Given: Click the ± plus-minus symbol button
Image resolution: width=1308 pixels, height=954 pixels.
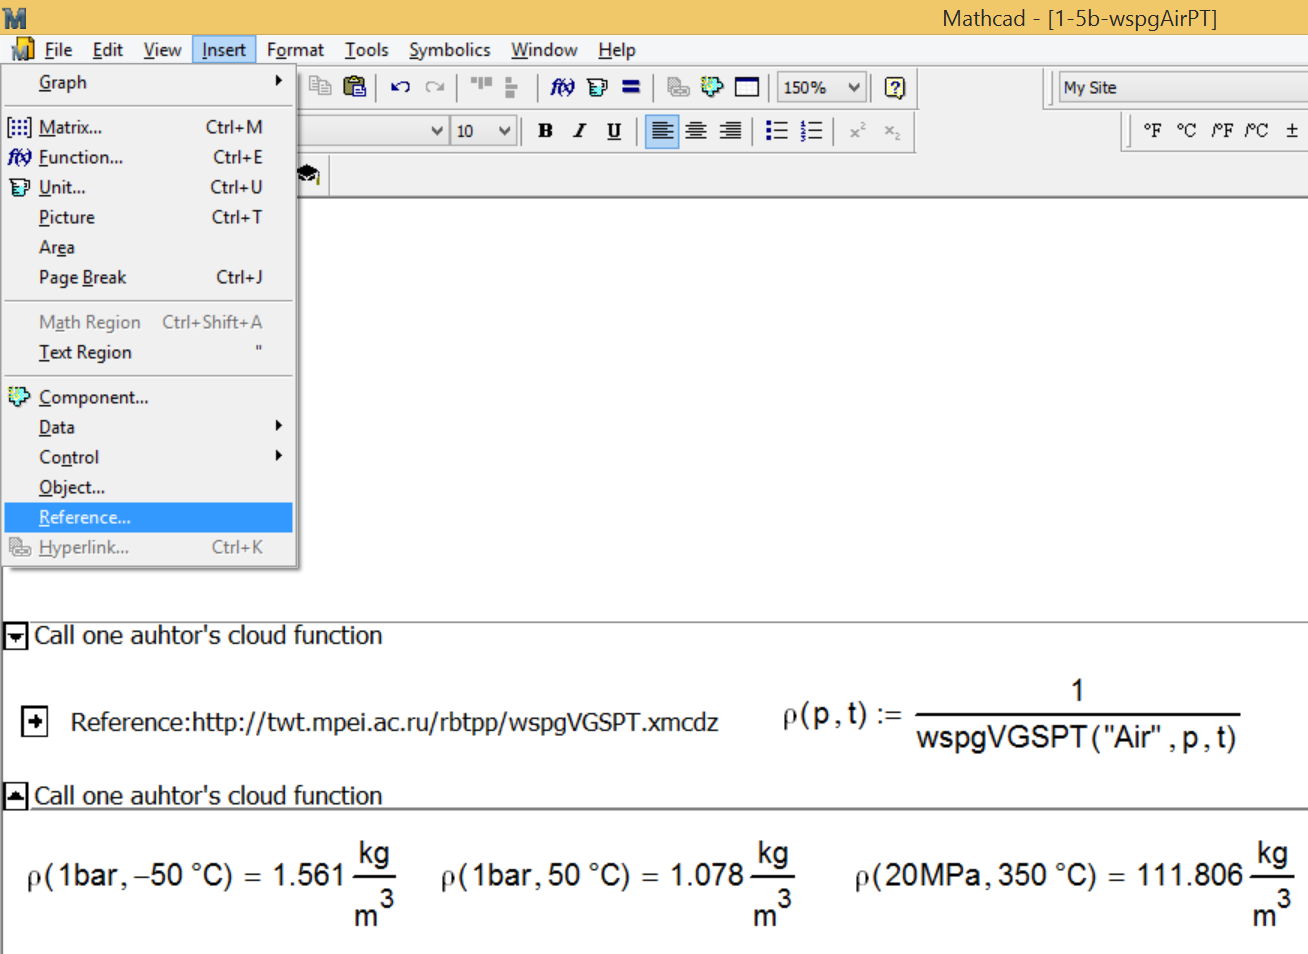Looking at the screenshot, I should point(1292,130).
